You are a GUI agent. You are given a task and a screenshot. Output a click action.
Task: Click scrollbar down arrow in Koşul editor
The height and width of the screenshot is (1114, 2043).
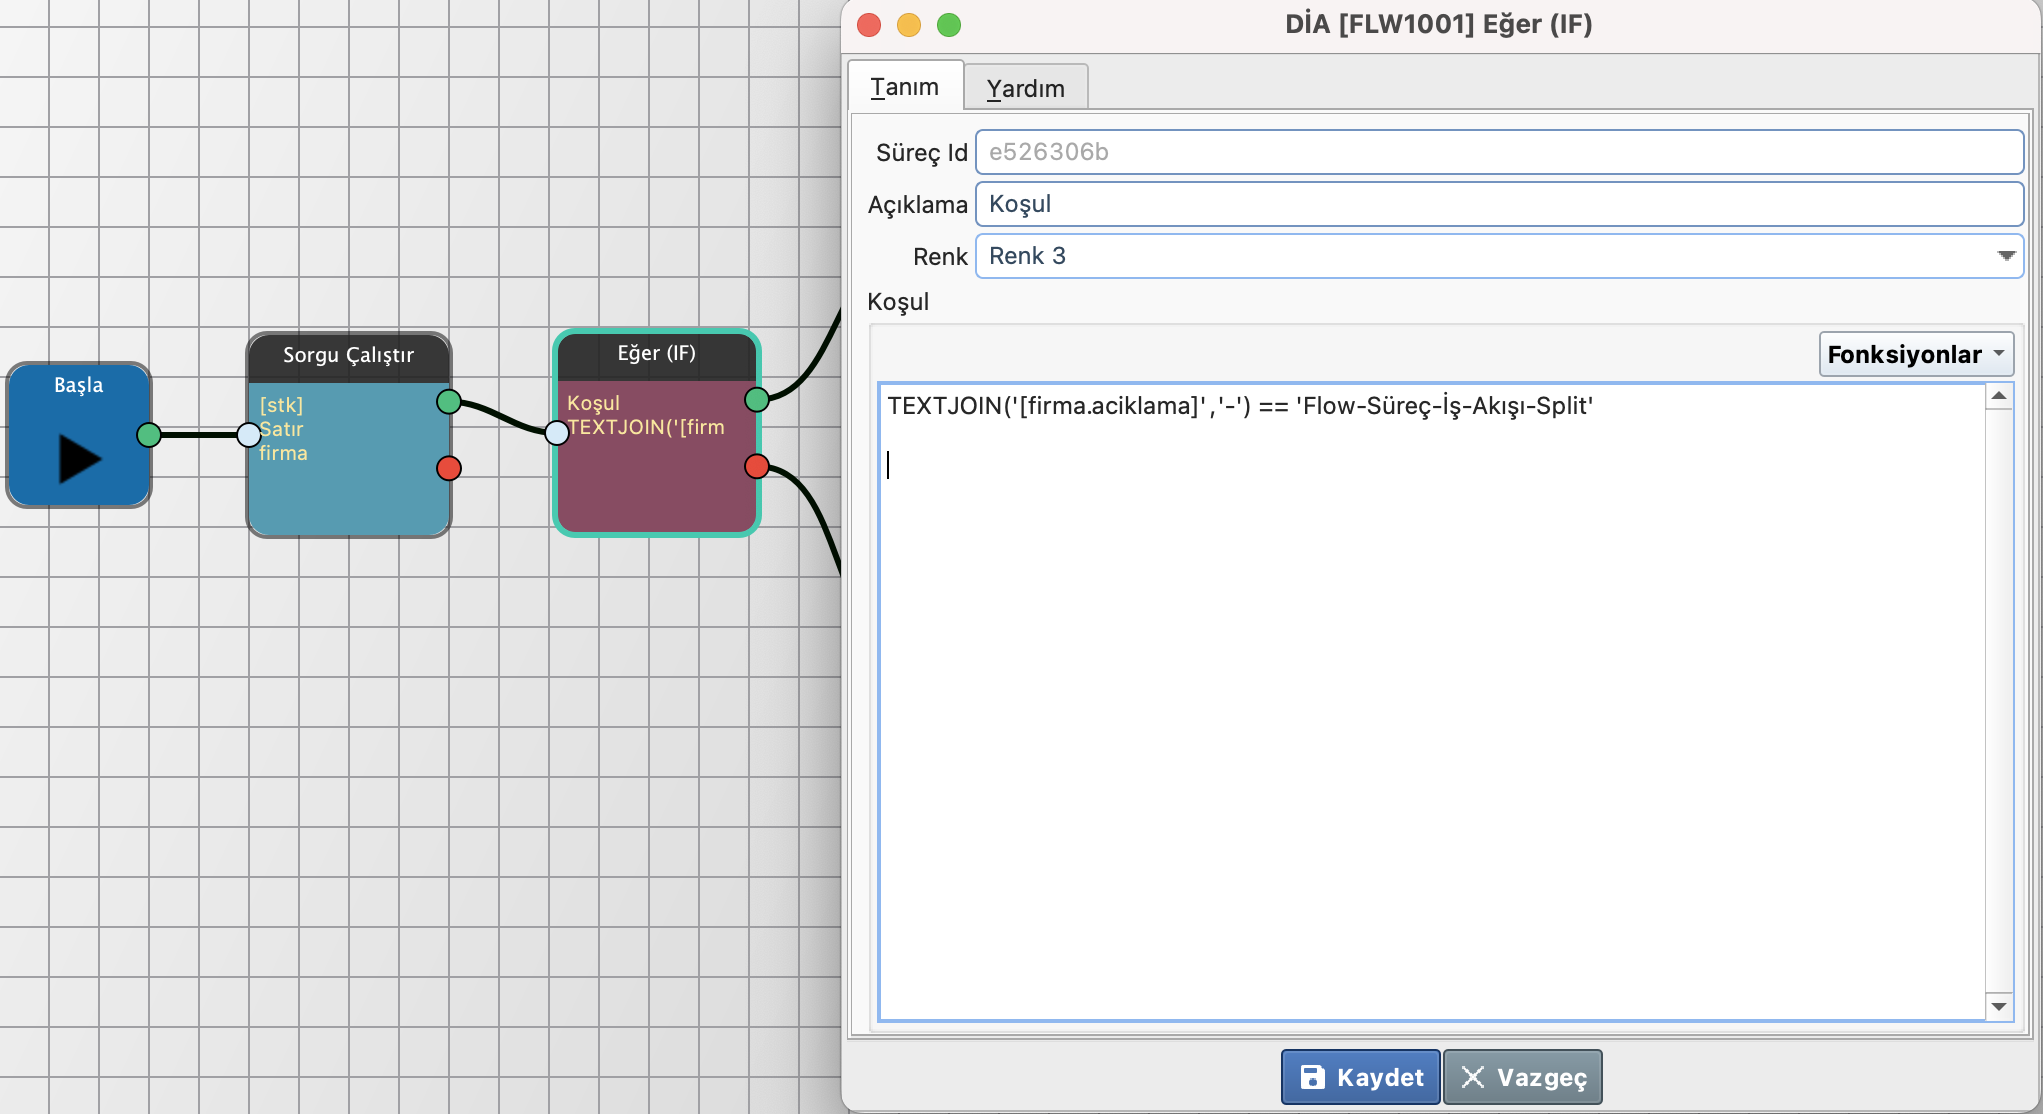point(1999,1007)
